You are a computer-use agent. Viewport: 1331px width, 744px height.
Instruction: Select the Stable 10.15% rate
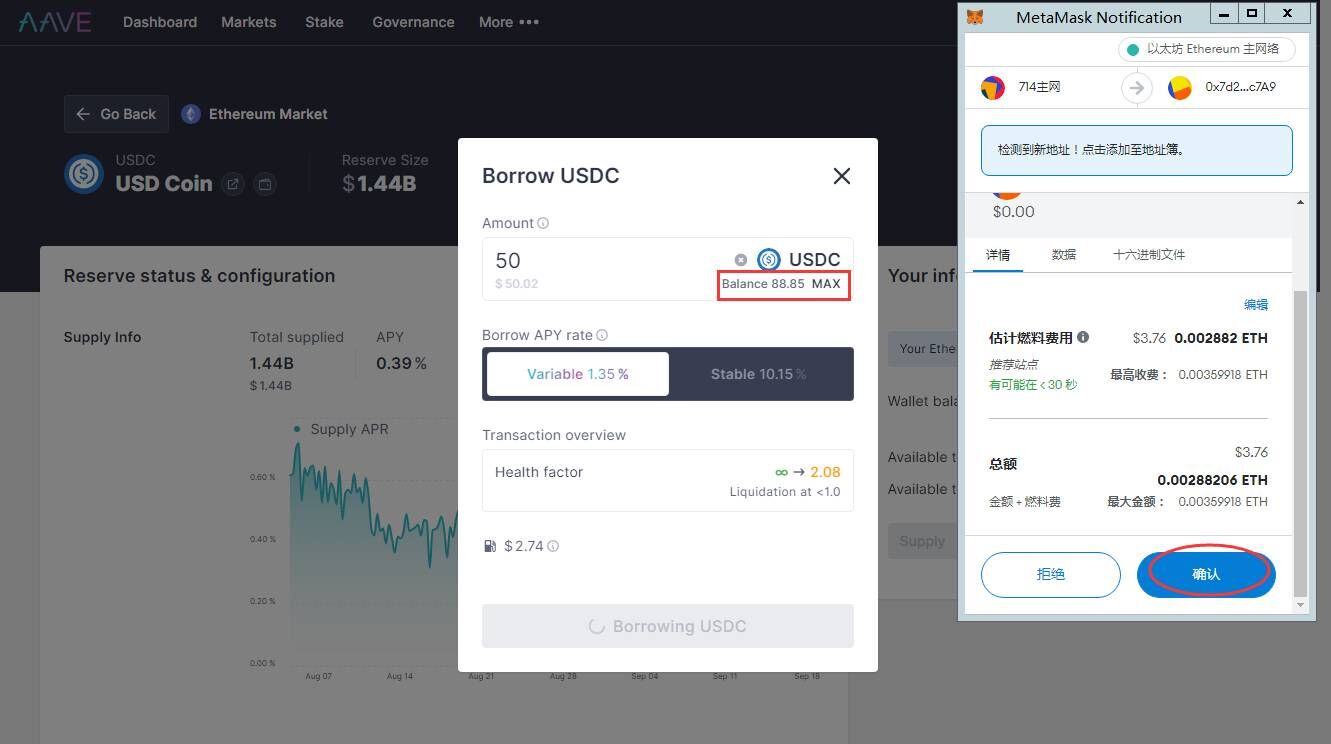pos(759,374)
